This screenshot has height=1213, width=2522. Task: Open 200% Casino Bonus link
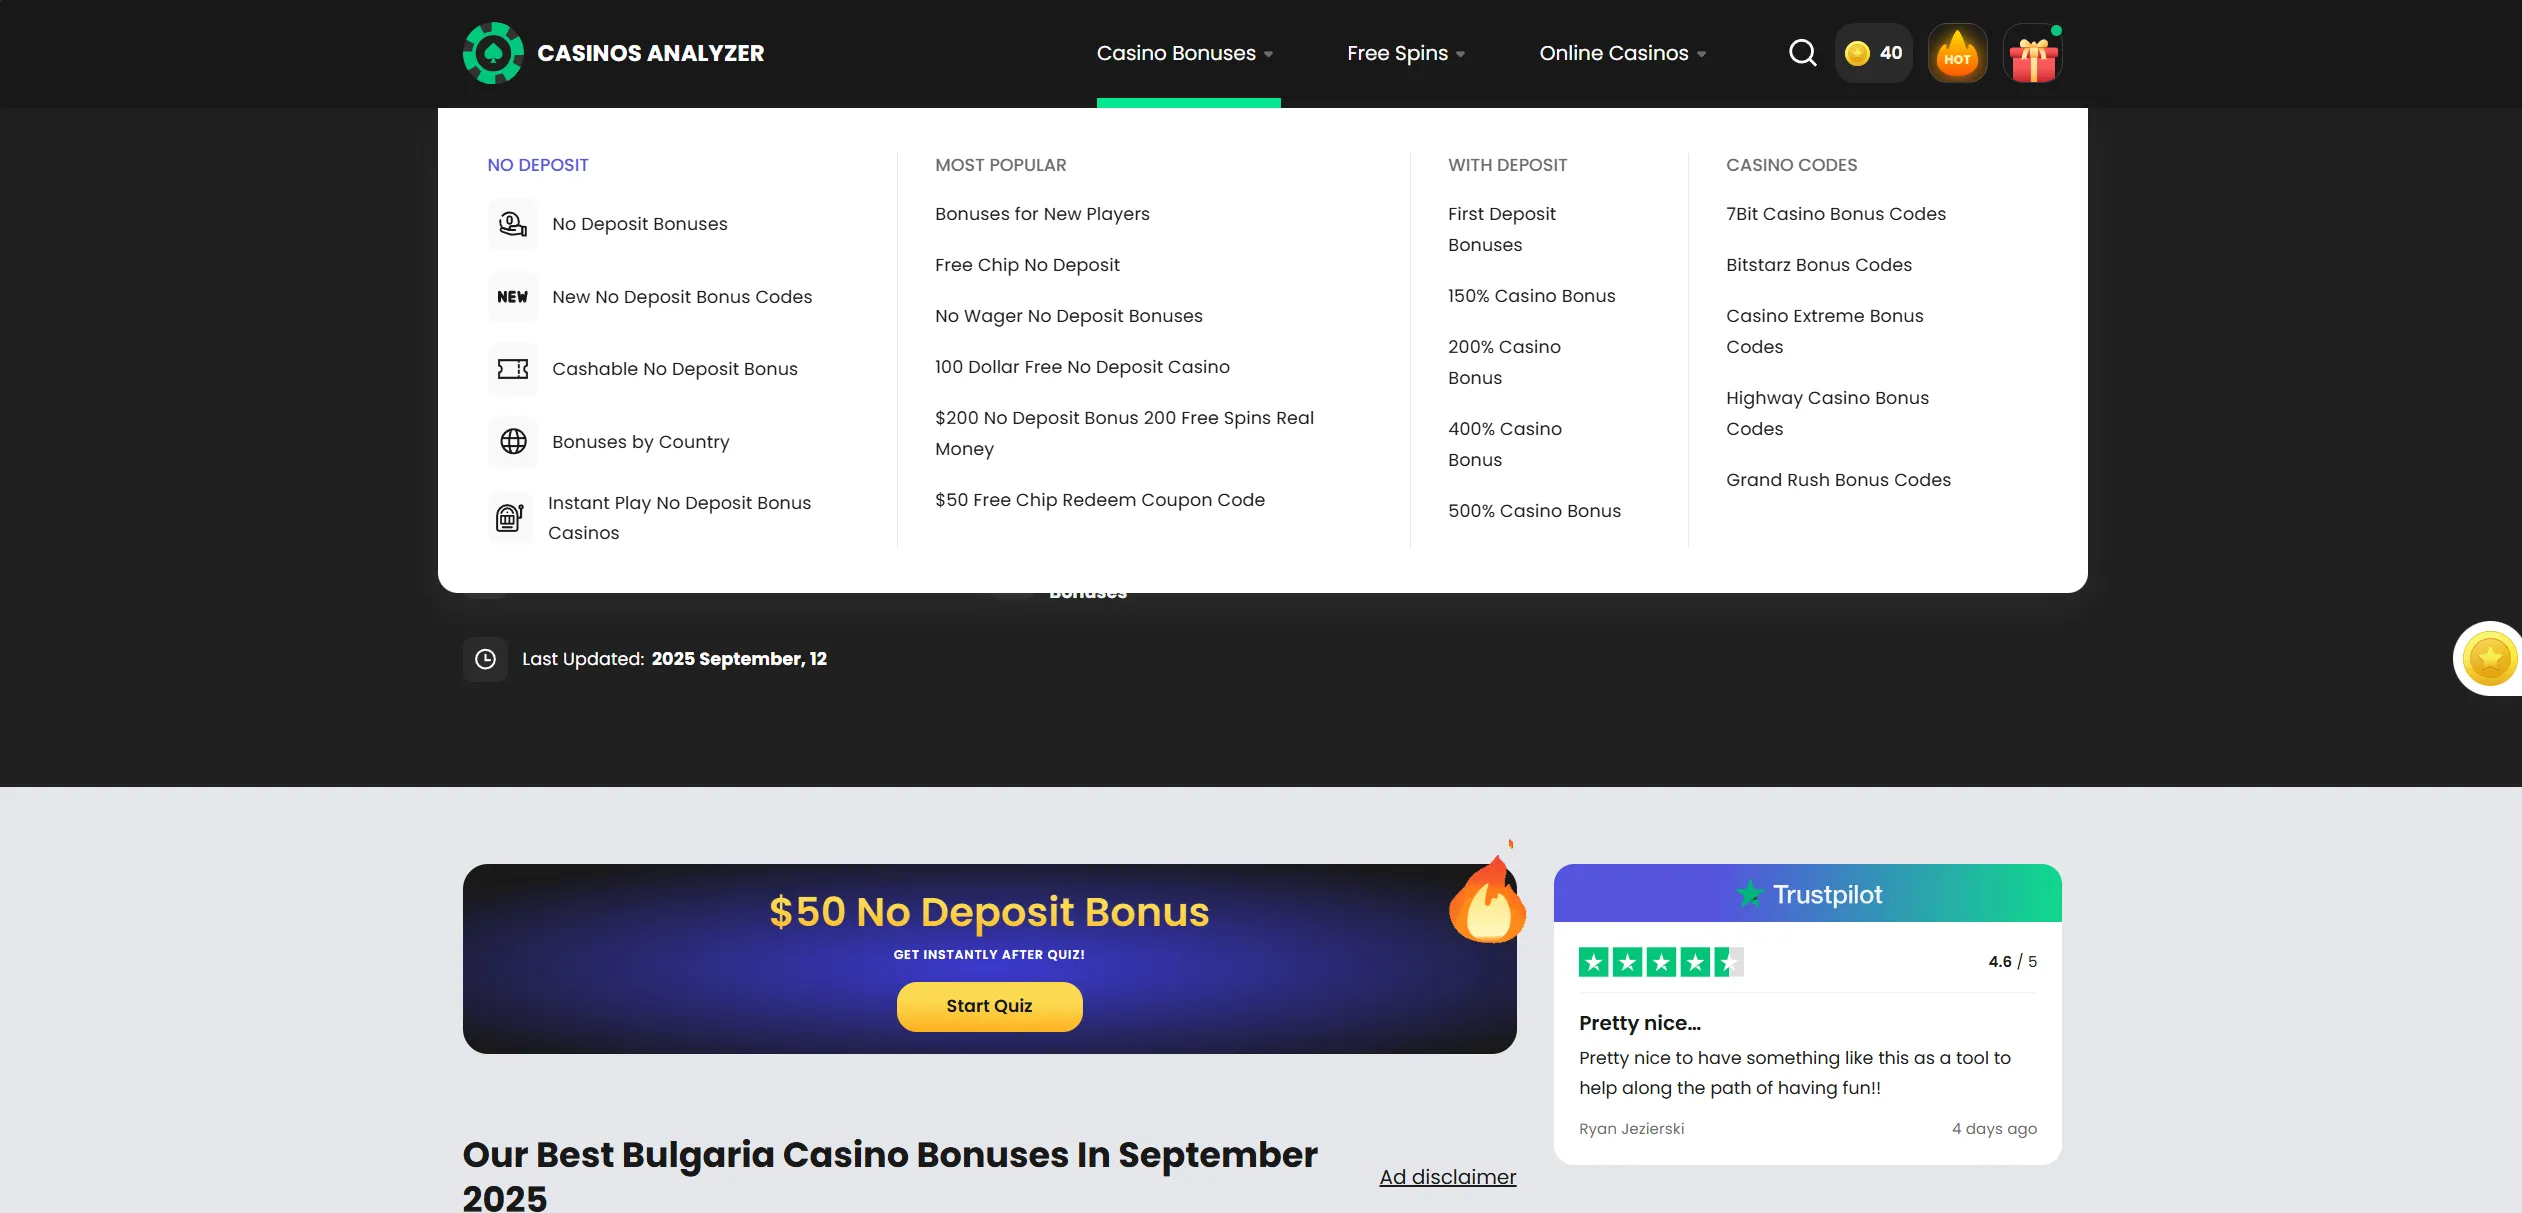pos(1504,362)
